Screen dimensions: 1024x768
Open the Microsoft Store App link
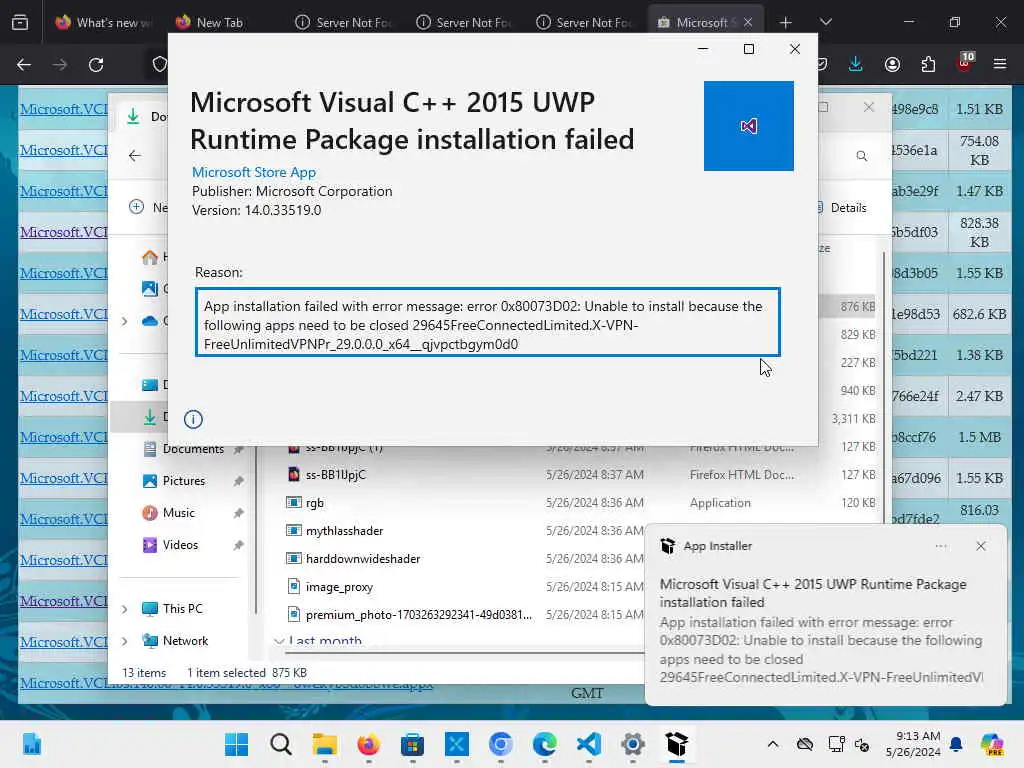253,172
